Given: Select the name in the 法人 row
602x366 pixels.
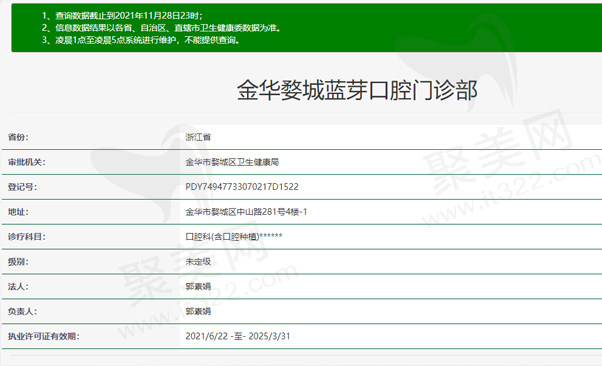Looking at the screenshot, I should (198, 287).
